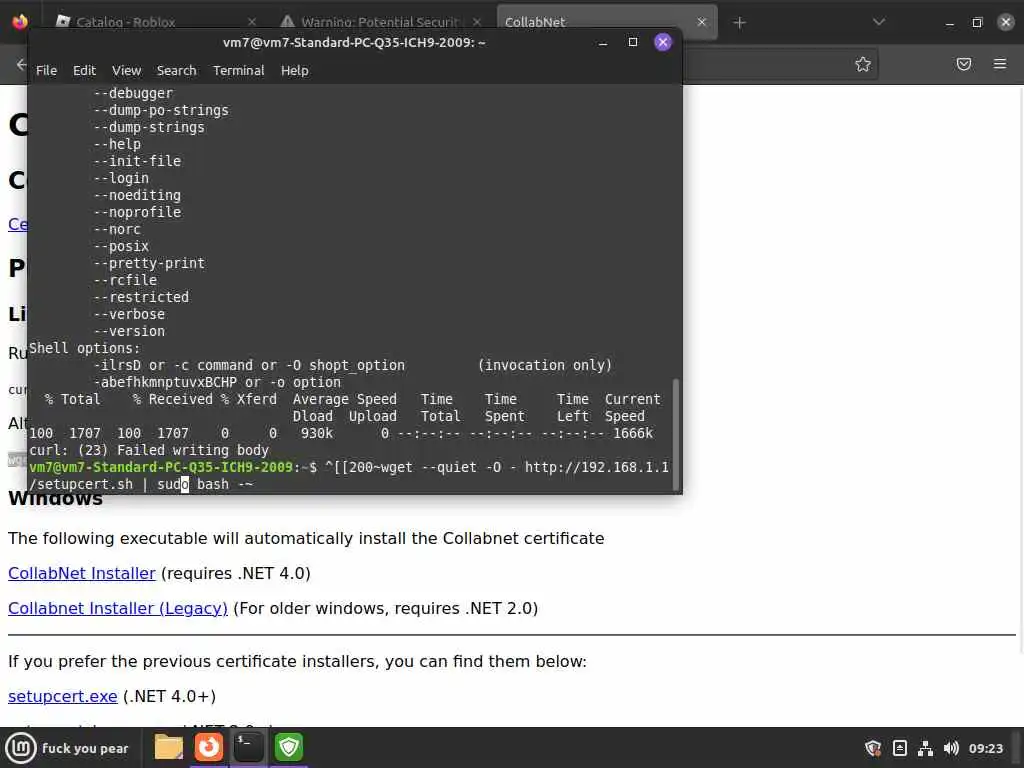Click the '--dump-po-strings' option line
Image resolution: width=1024 pixels, height=768 pixels.
[x=161, y=110]
